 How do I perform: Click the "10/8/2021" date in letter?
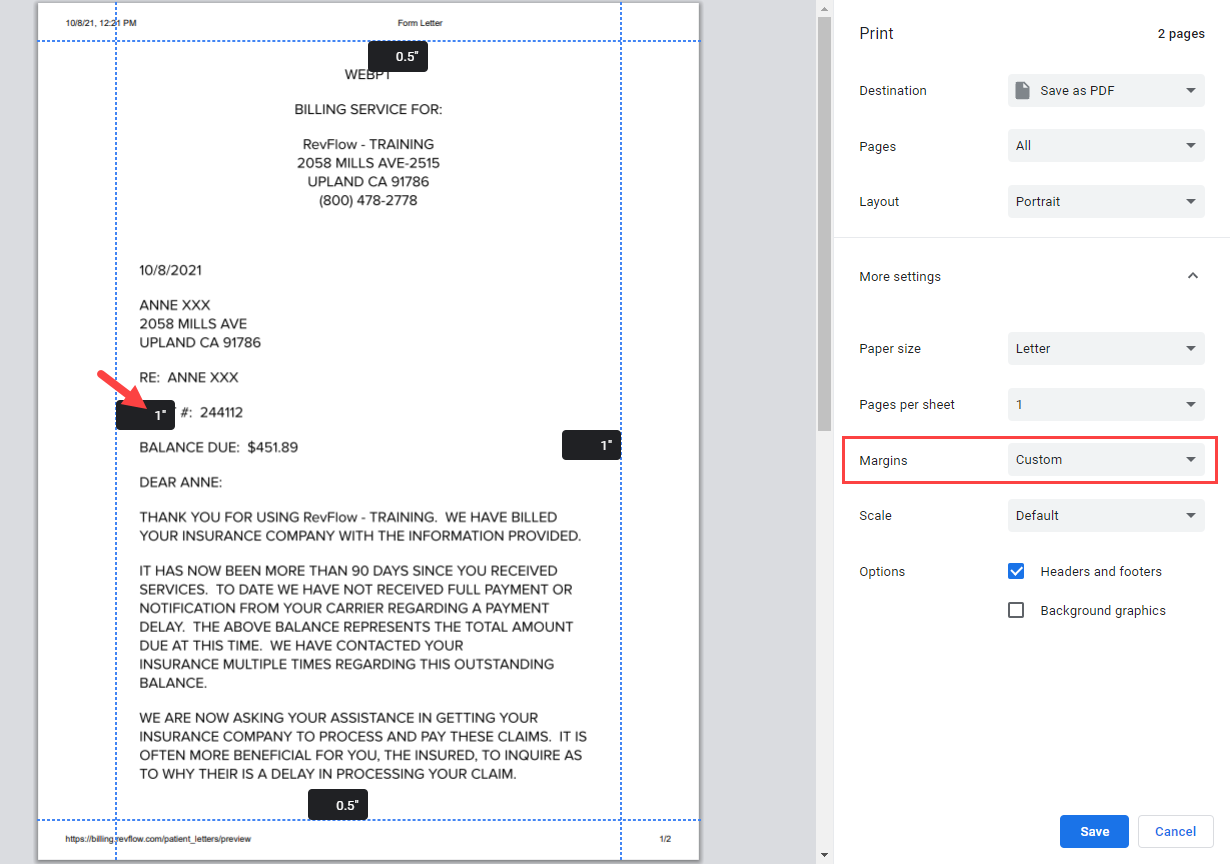click(x=171, y=270)
